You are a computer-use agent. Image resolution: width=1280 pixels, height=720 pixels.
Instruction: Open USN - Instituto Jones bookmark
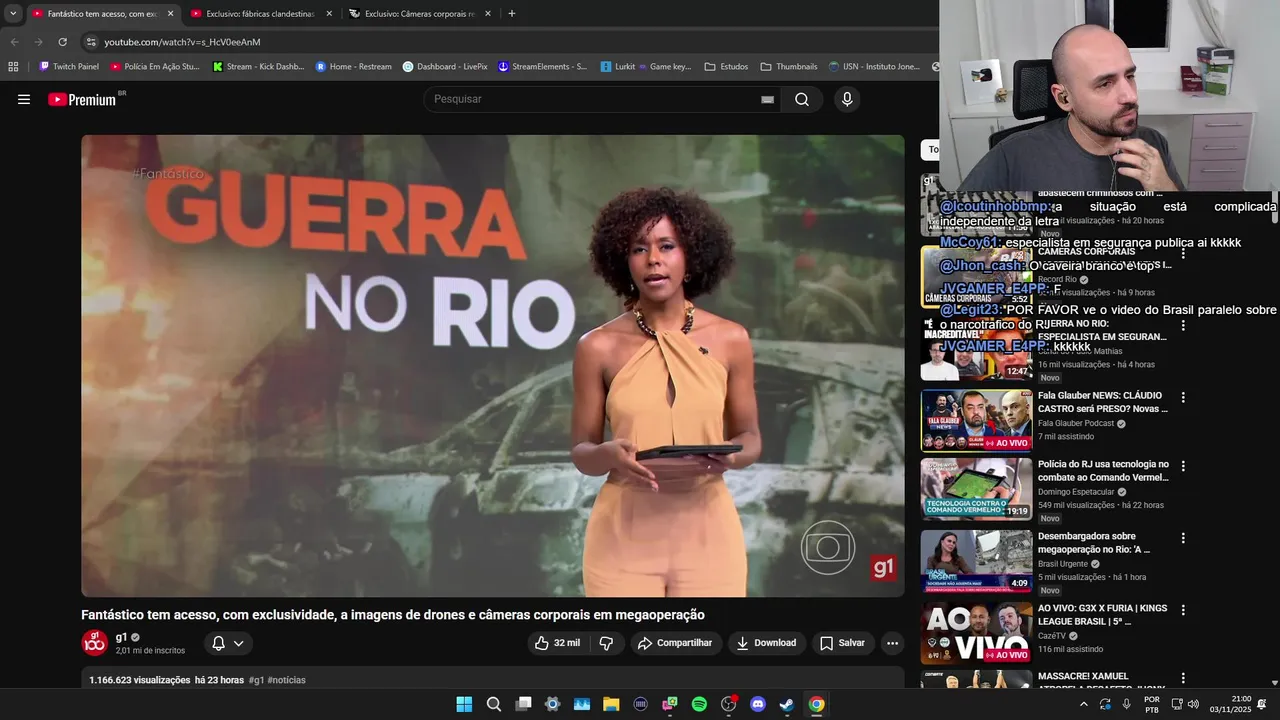875,67
